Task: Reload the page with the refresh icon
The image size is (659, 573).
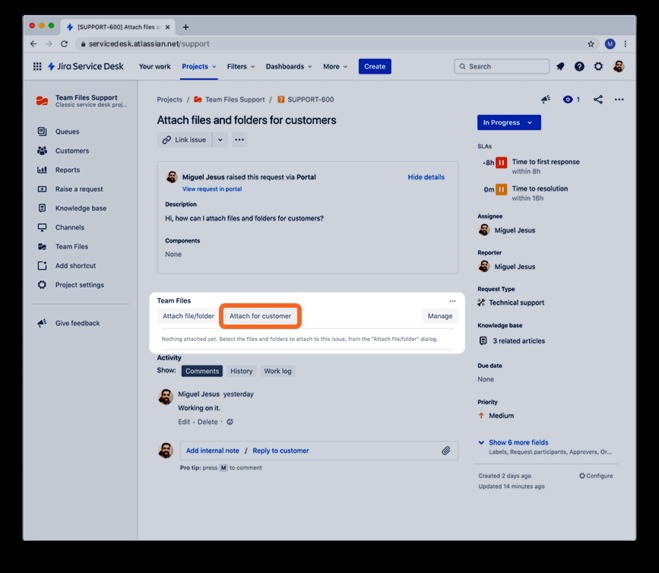Action: pos(64,44)
